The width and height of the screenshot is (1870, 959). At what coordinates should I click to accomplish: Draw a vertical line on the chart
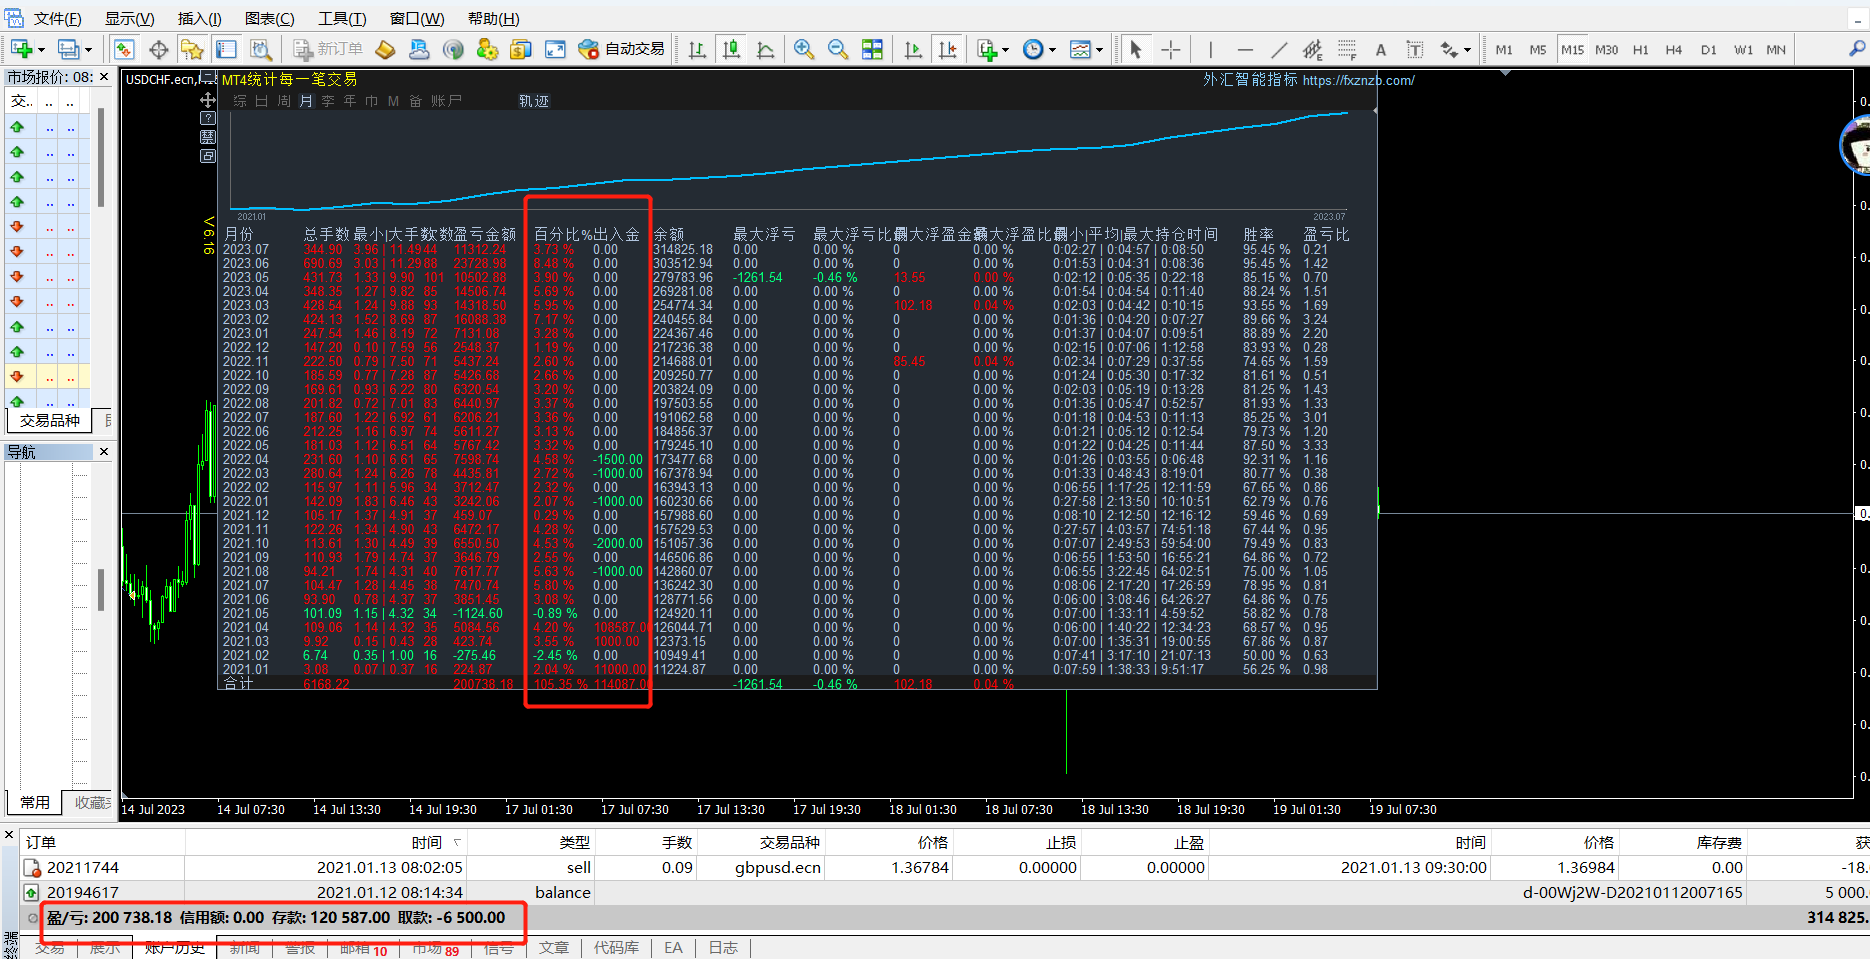[x=1210, y=49]
